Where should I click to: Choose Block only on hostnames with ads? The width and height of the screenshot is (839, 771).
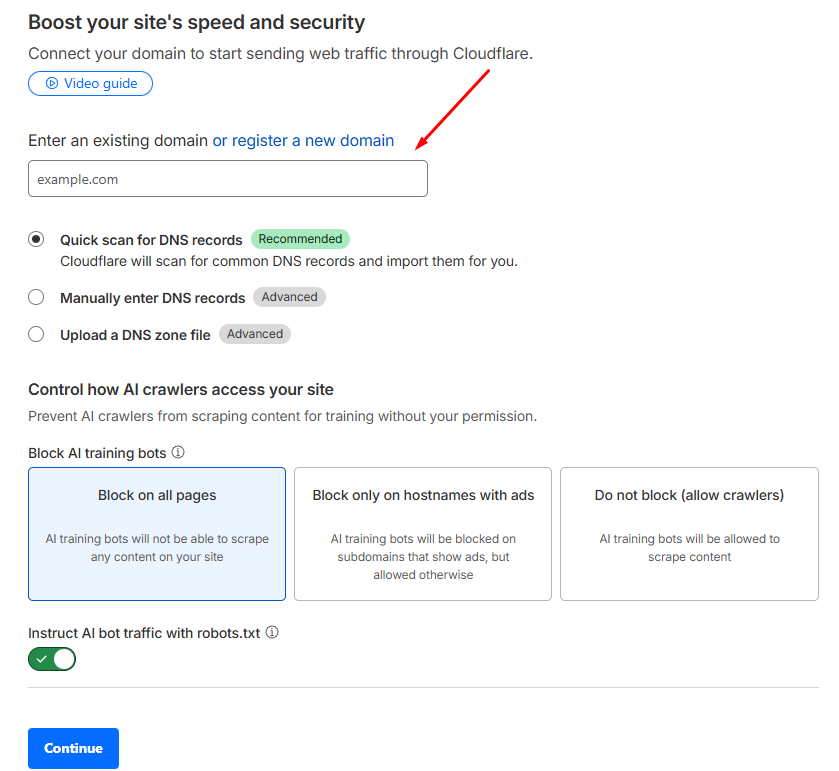(x=423, y=534)
